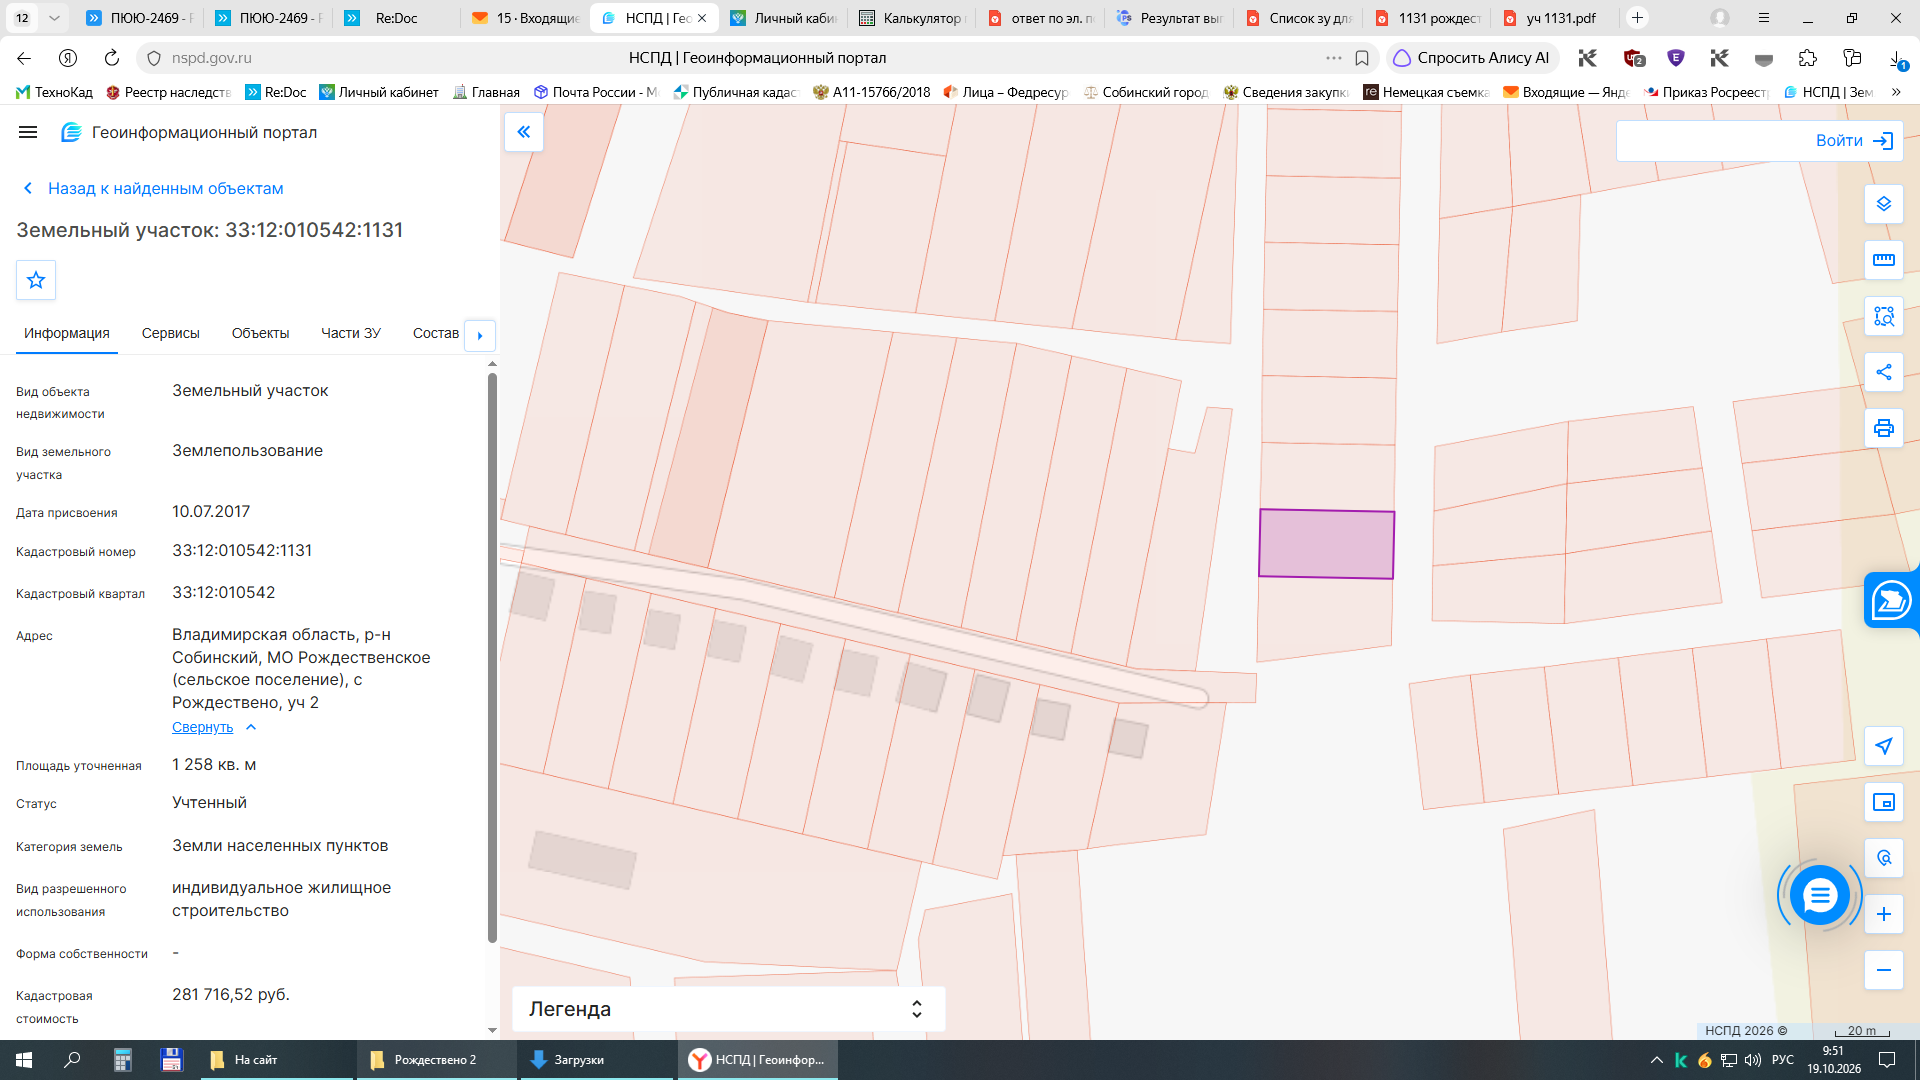Expand the Легенда panel

coord(728,1009)
